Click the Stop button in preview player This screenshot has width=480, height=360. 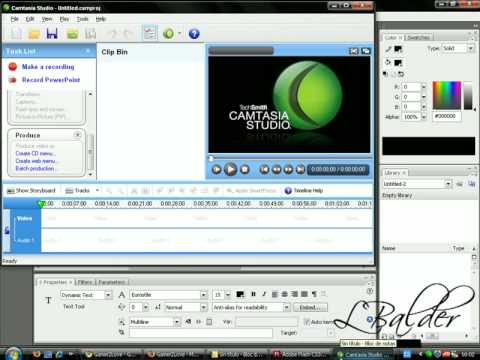pos(245,169)
